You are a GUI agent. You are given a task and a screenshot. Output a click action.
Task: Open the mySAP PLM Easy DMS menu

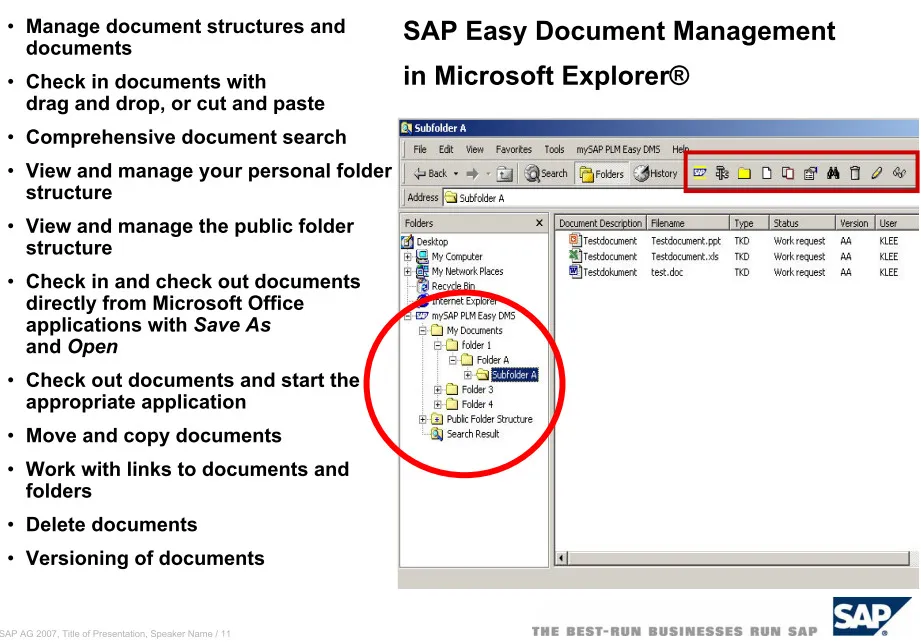618,149
